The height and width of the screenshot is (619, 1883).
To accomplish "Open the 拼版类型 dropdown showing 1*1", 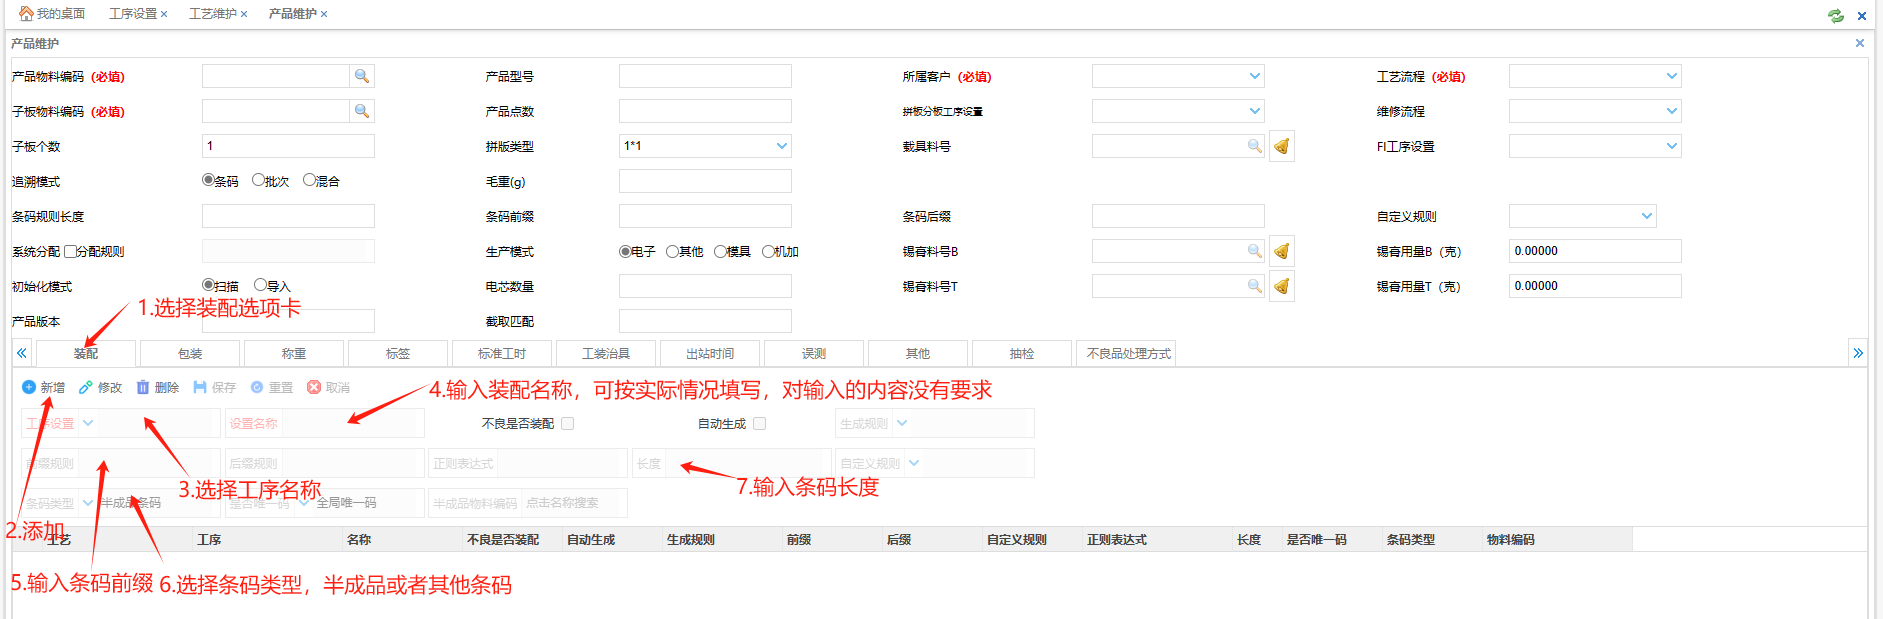I will pos(781,146).
